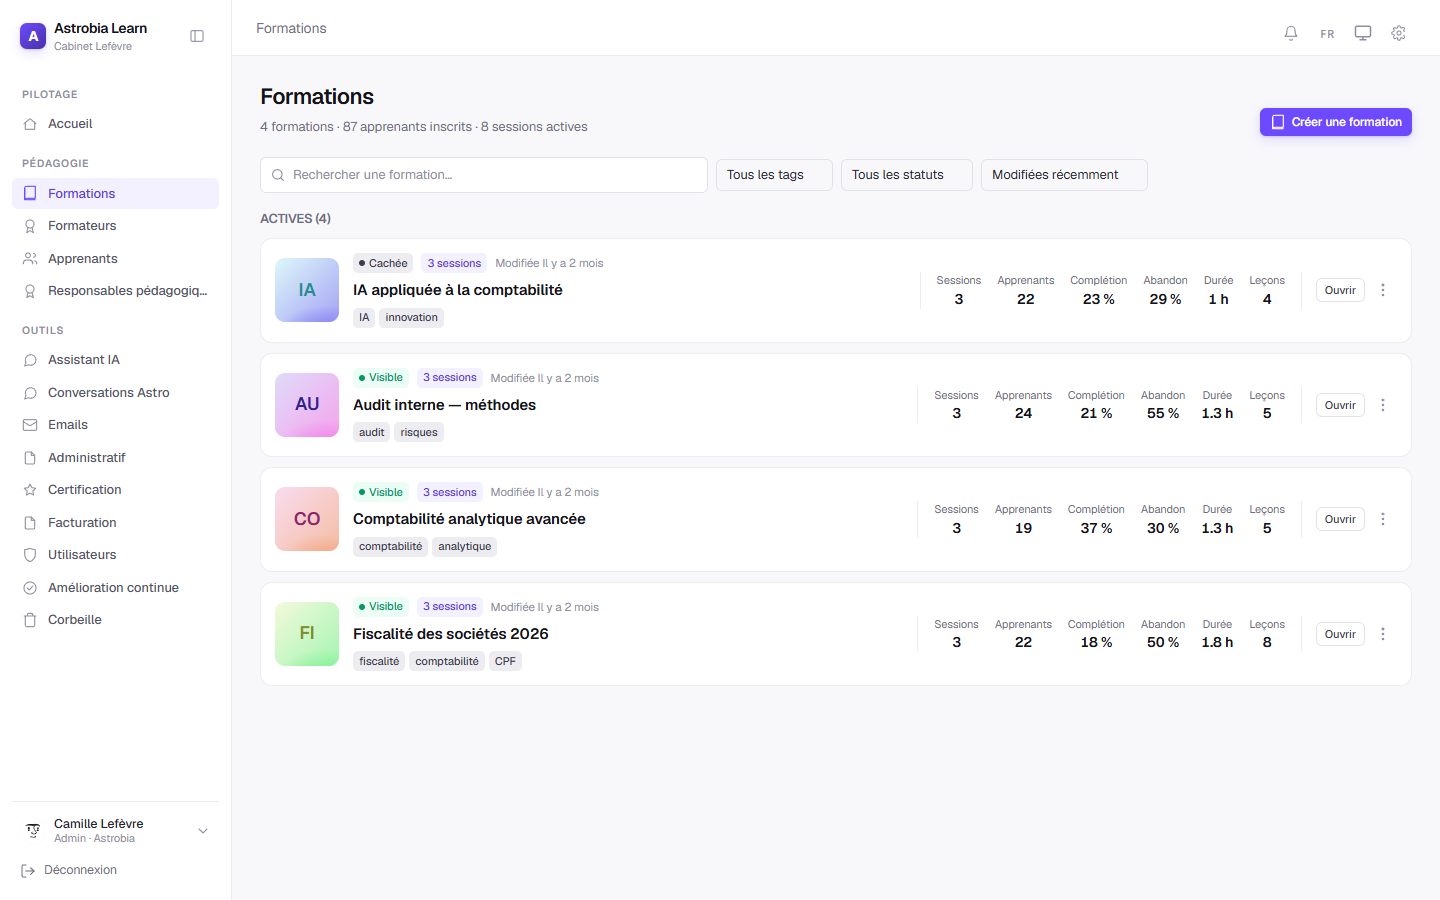Click the Astrobia Learn logo
This screenshot has height=900, width=1440.
[x=33, y=36]
